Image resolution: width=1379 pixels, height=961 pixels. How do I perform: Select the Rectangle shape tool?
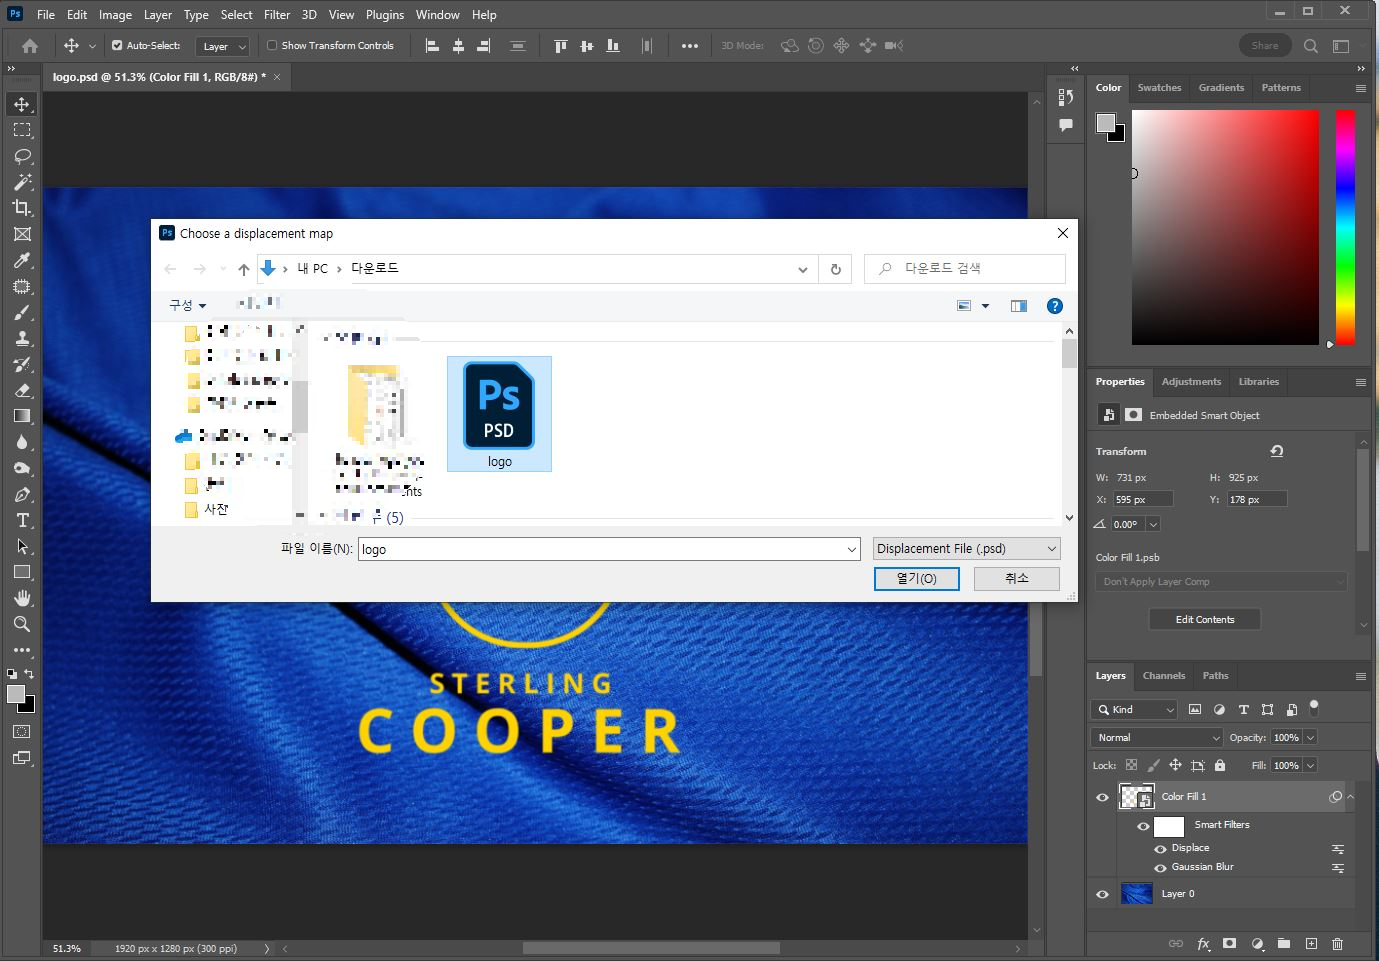[x=22, y=572]
